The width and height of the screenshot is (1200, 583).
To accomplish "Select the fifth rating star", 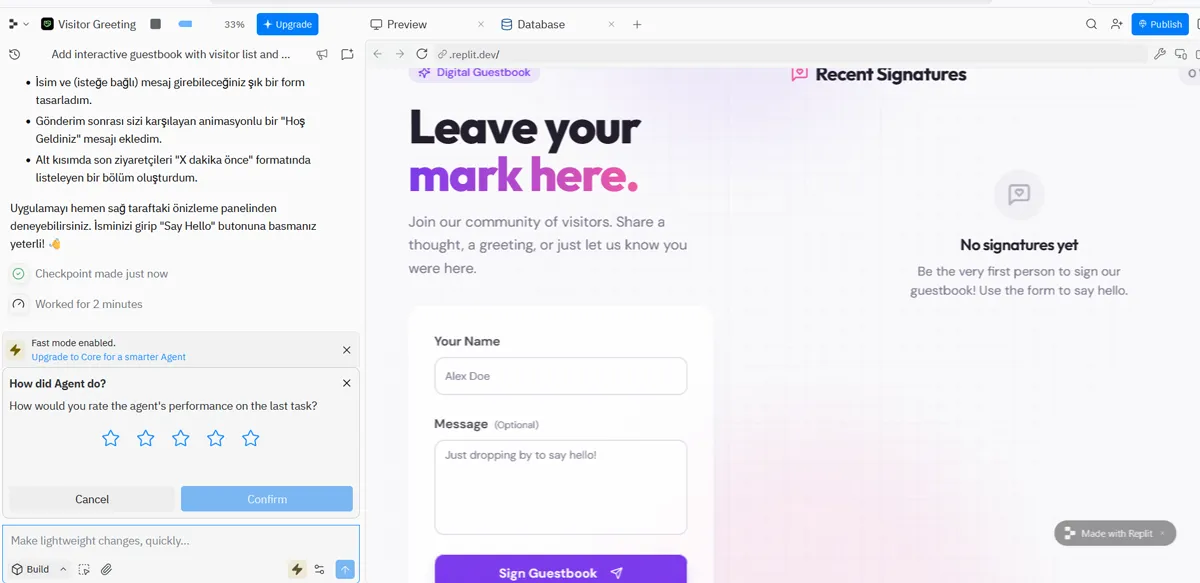I will tap(251, 438).
